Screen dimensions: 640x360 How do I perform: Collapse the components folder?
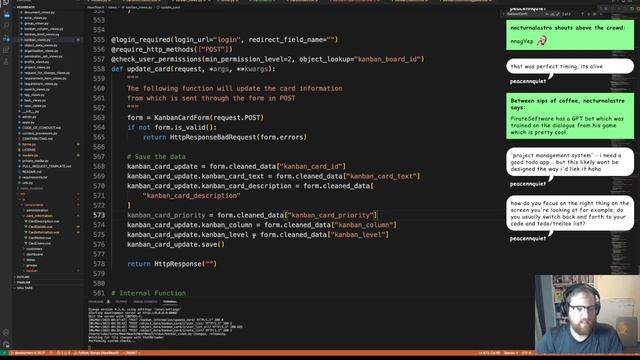click(x=33, y=205)
